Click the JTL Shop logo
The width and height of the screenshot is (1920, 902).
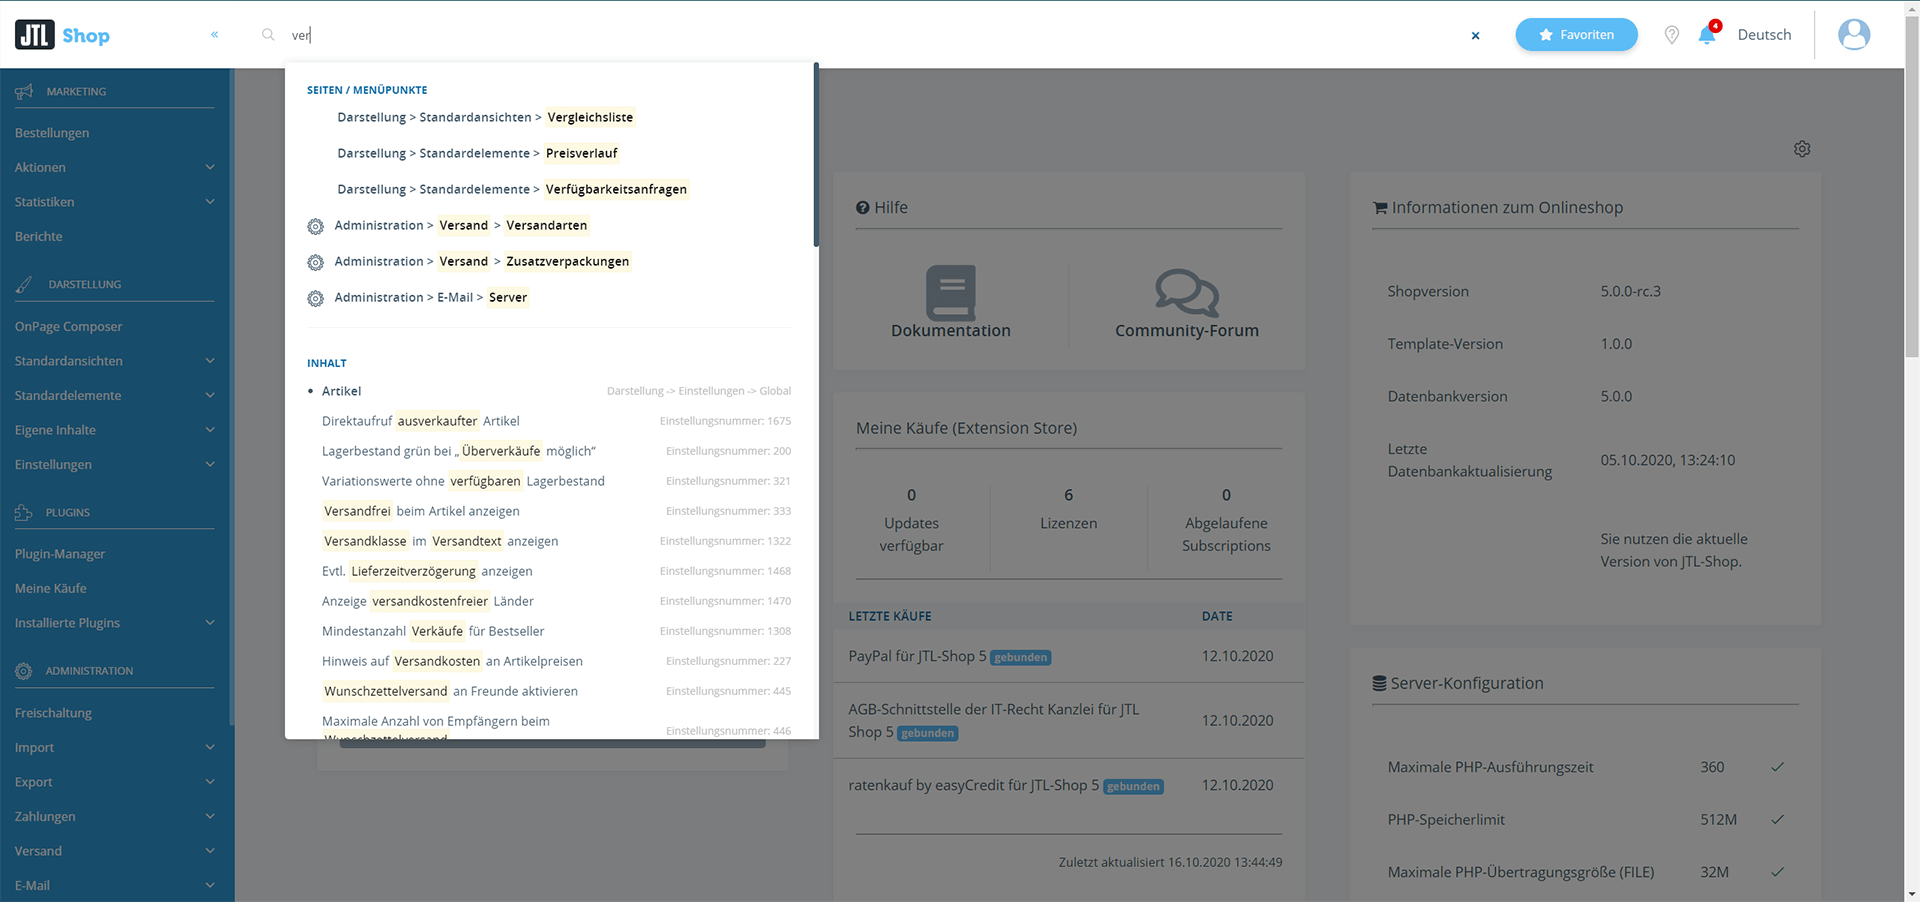60,34
